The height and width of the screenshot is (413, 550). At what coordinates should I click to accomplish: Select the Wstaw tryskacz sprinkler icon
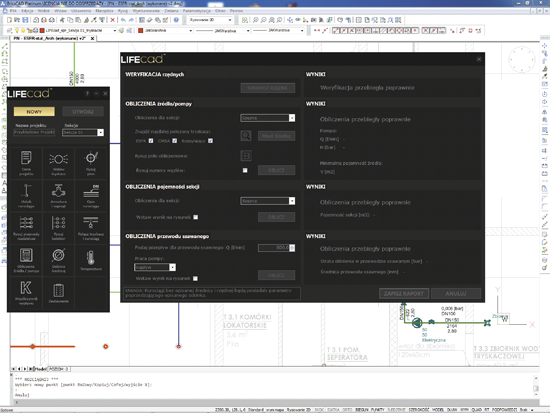(59, 162)
